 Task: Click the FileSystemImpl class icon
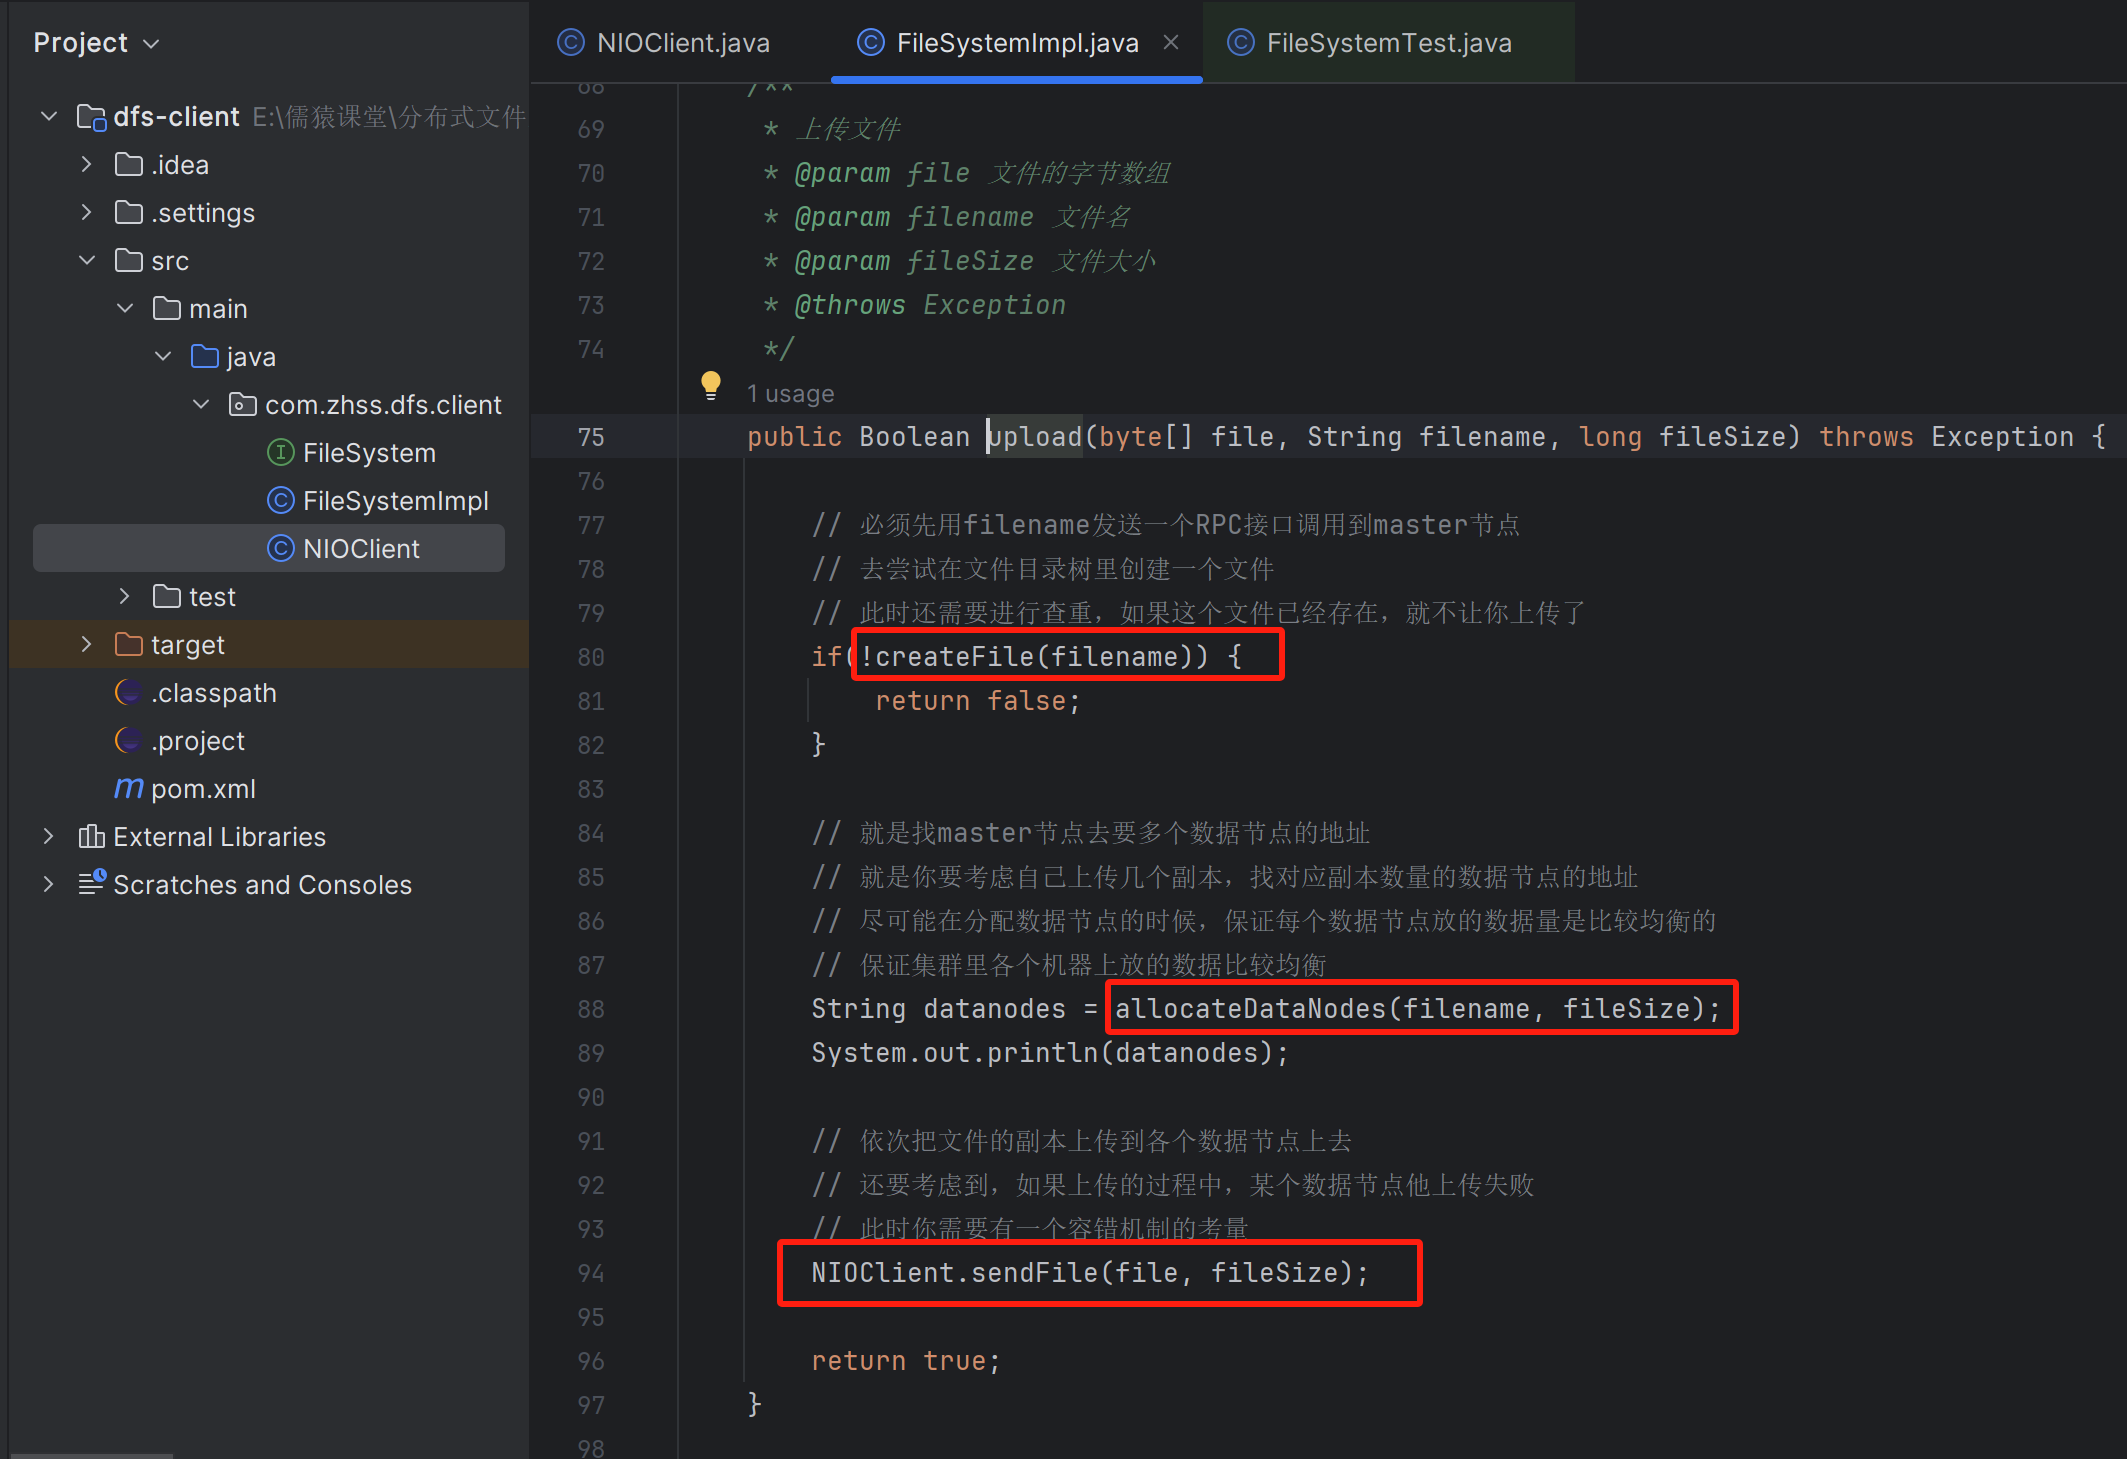(281, 501)
